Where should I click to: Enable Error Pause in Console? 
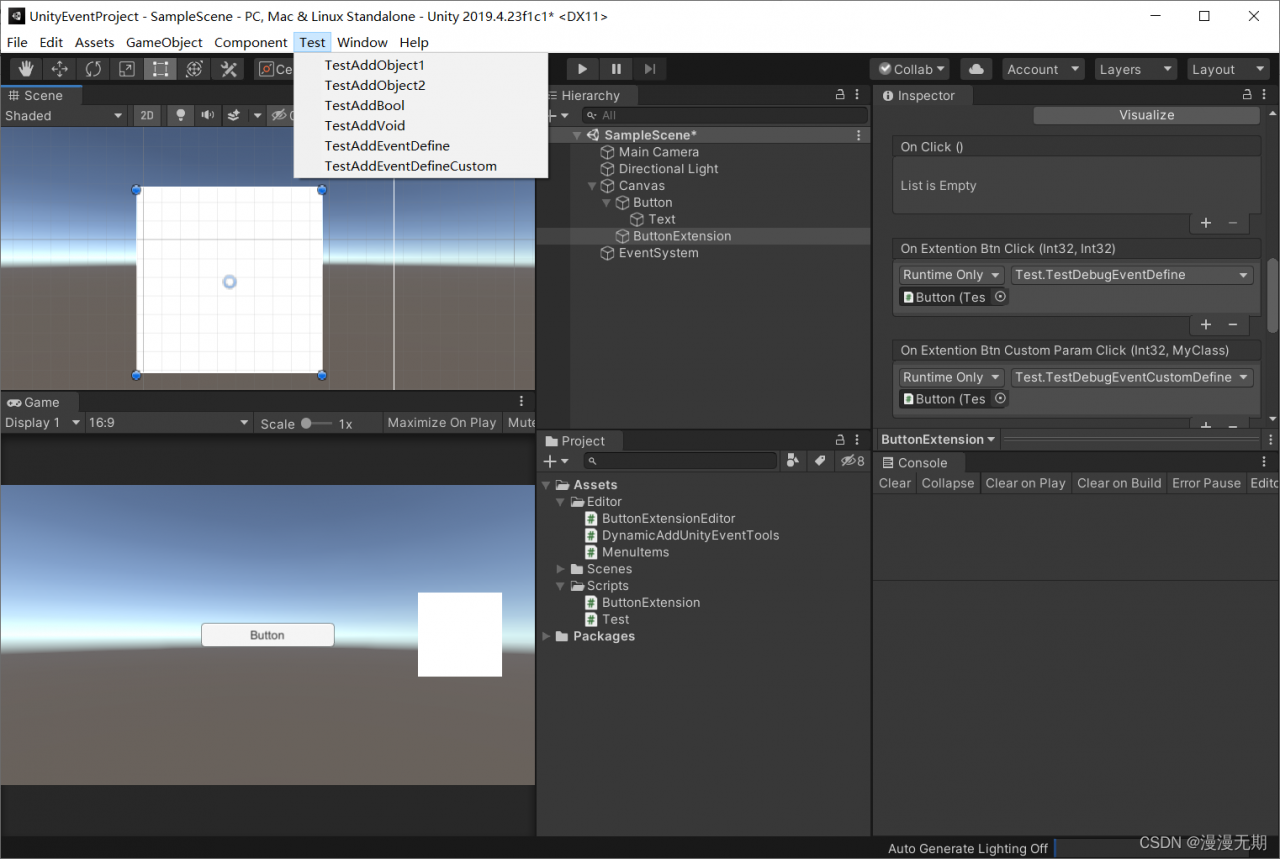(1206, 483)
